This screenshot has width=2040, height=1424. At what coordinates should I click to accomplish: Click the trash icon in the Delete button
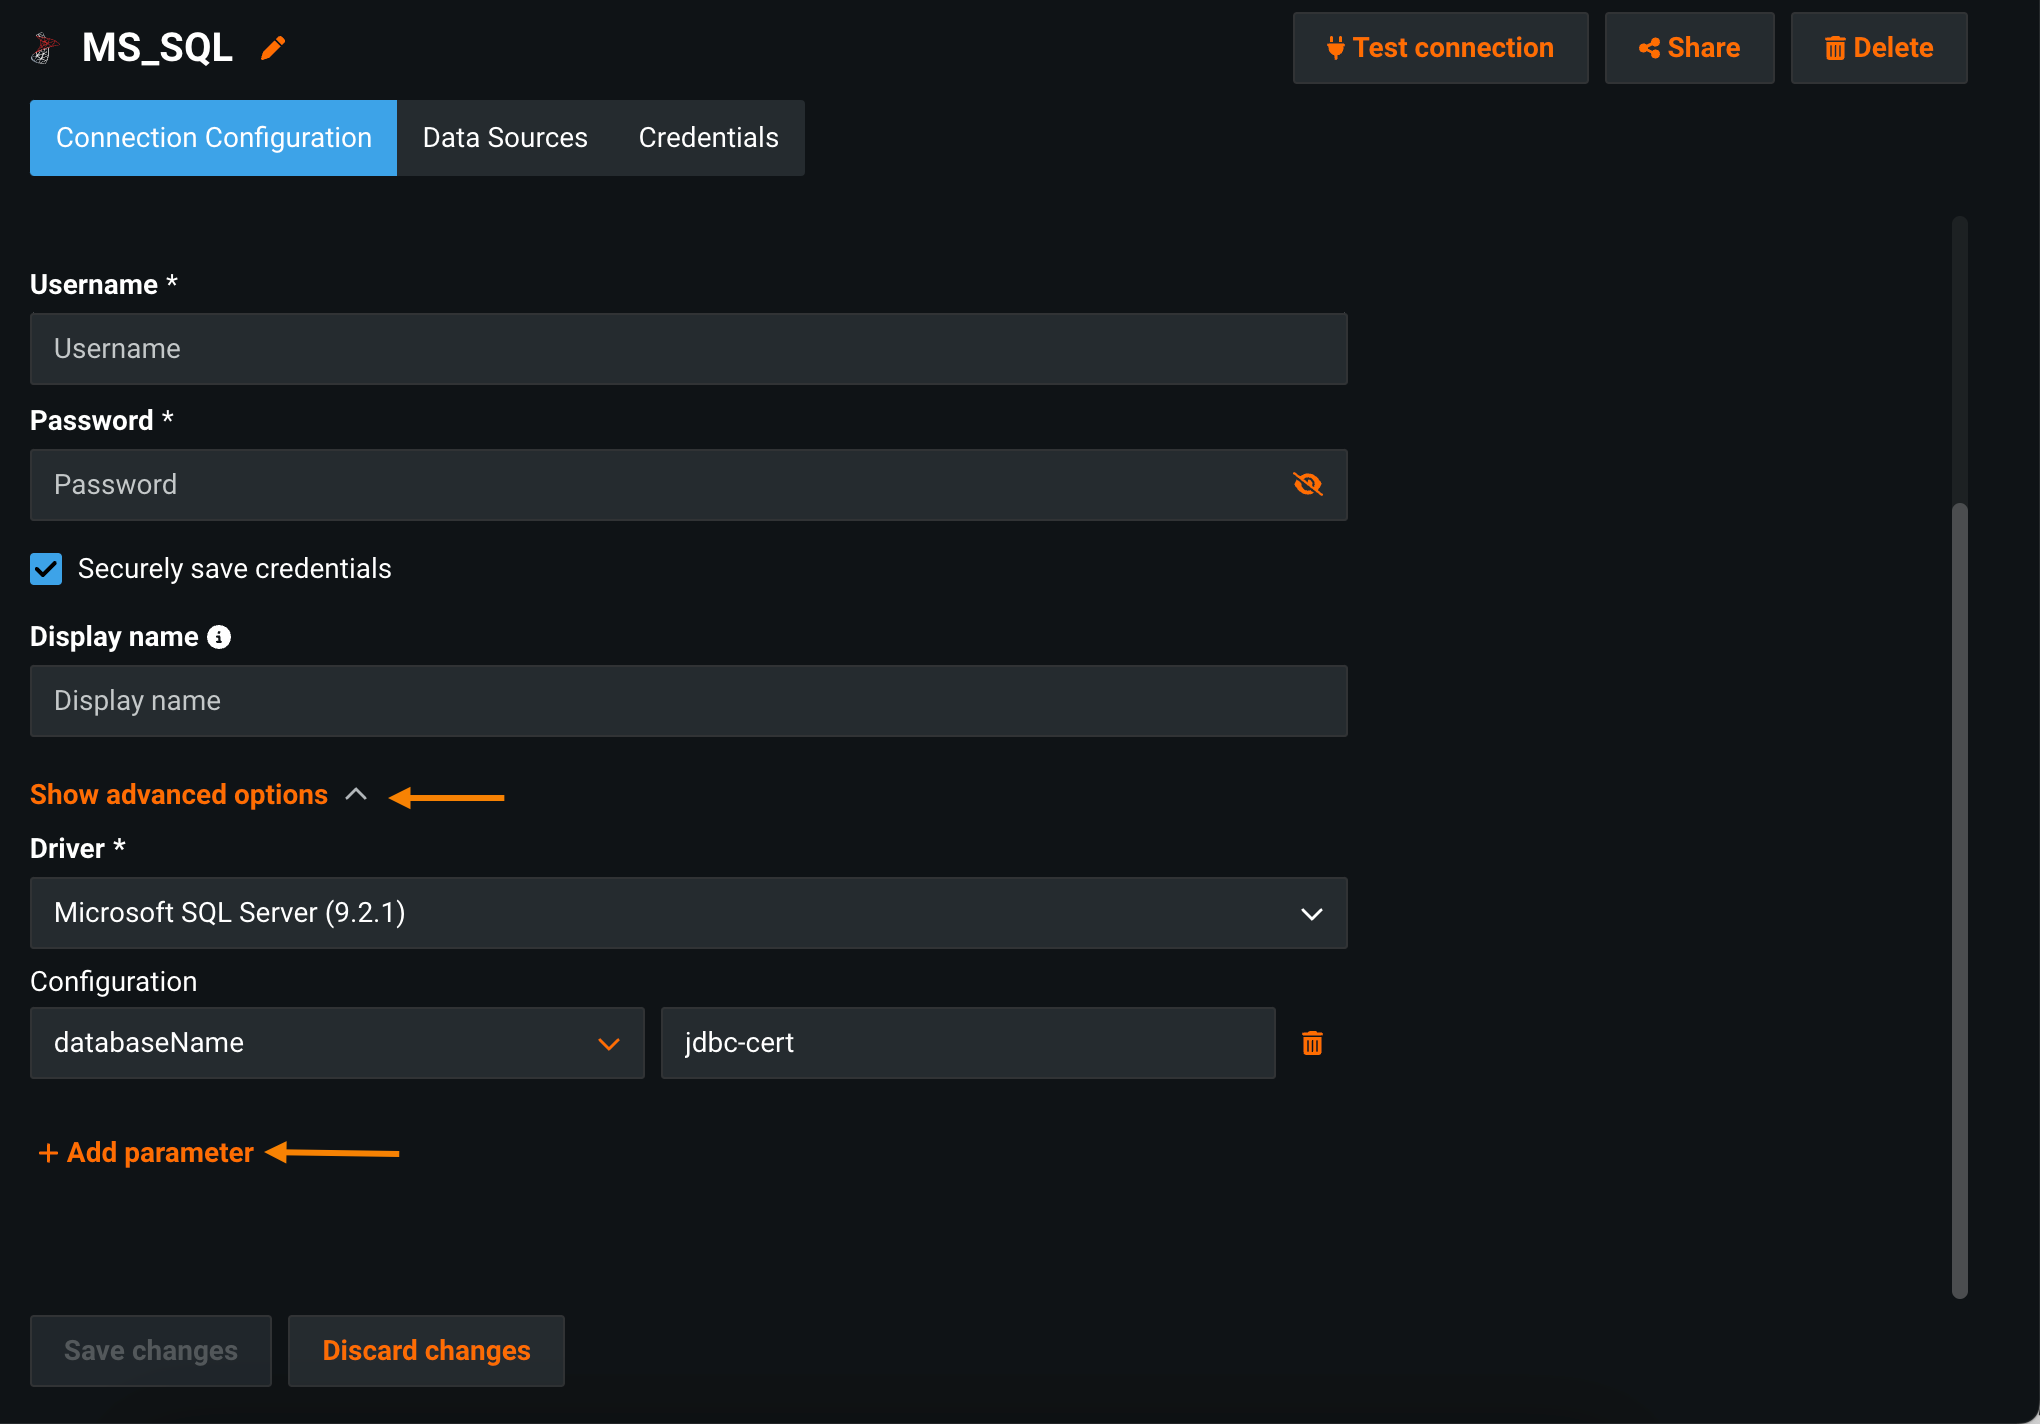(1835, 48)
